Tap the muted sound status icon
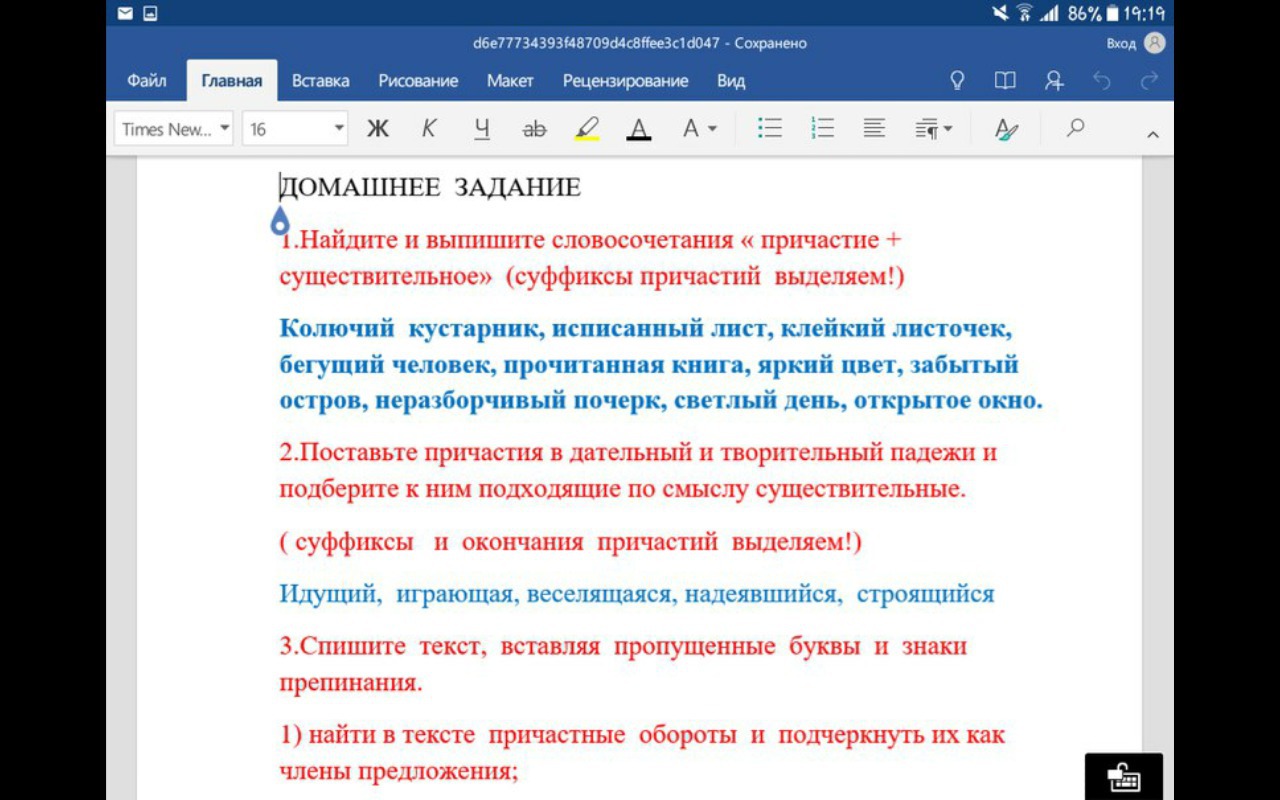The image size is (1280, 800). coord(1000,13)
